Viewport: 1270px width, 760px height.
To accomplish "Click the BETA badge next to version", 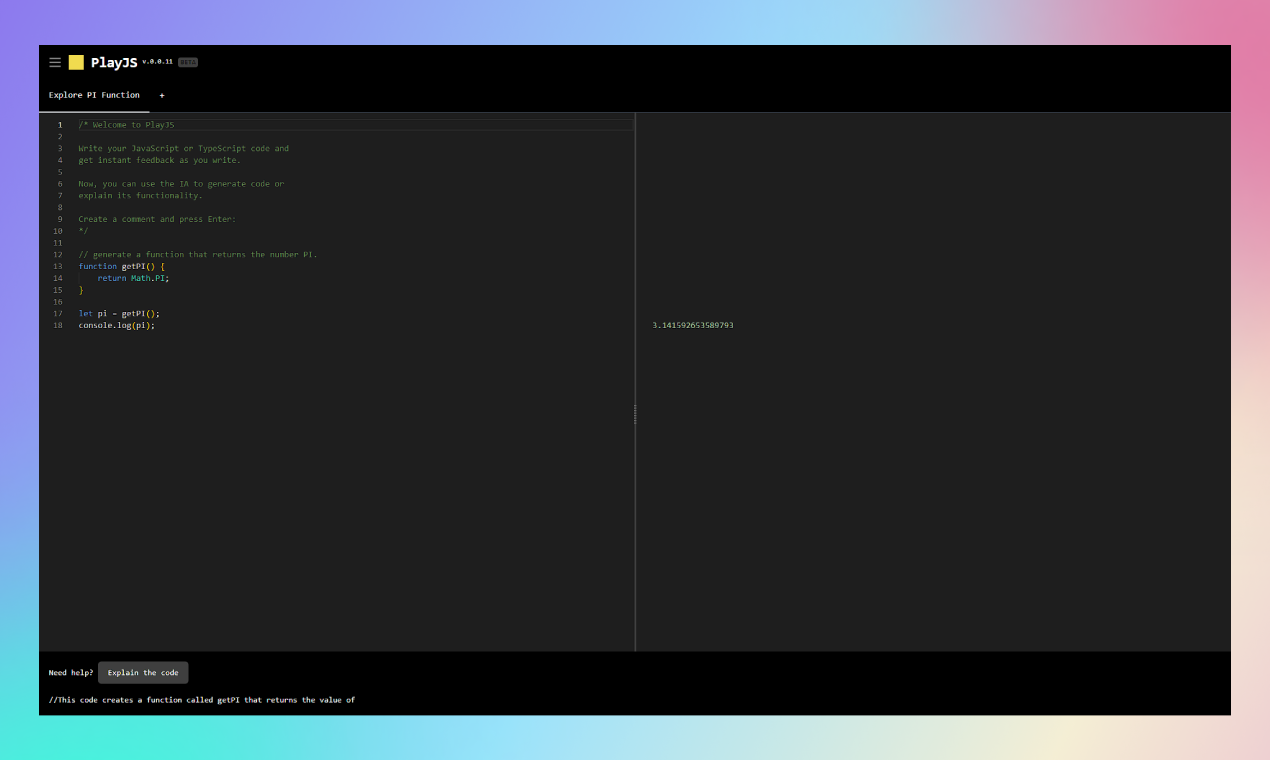I will (189, 61).
